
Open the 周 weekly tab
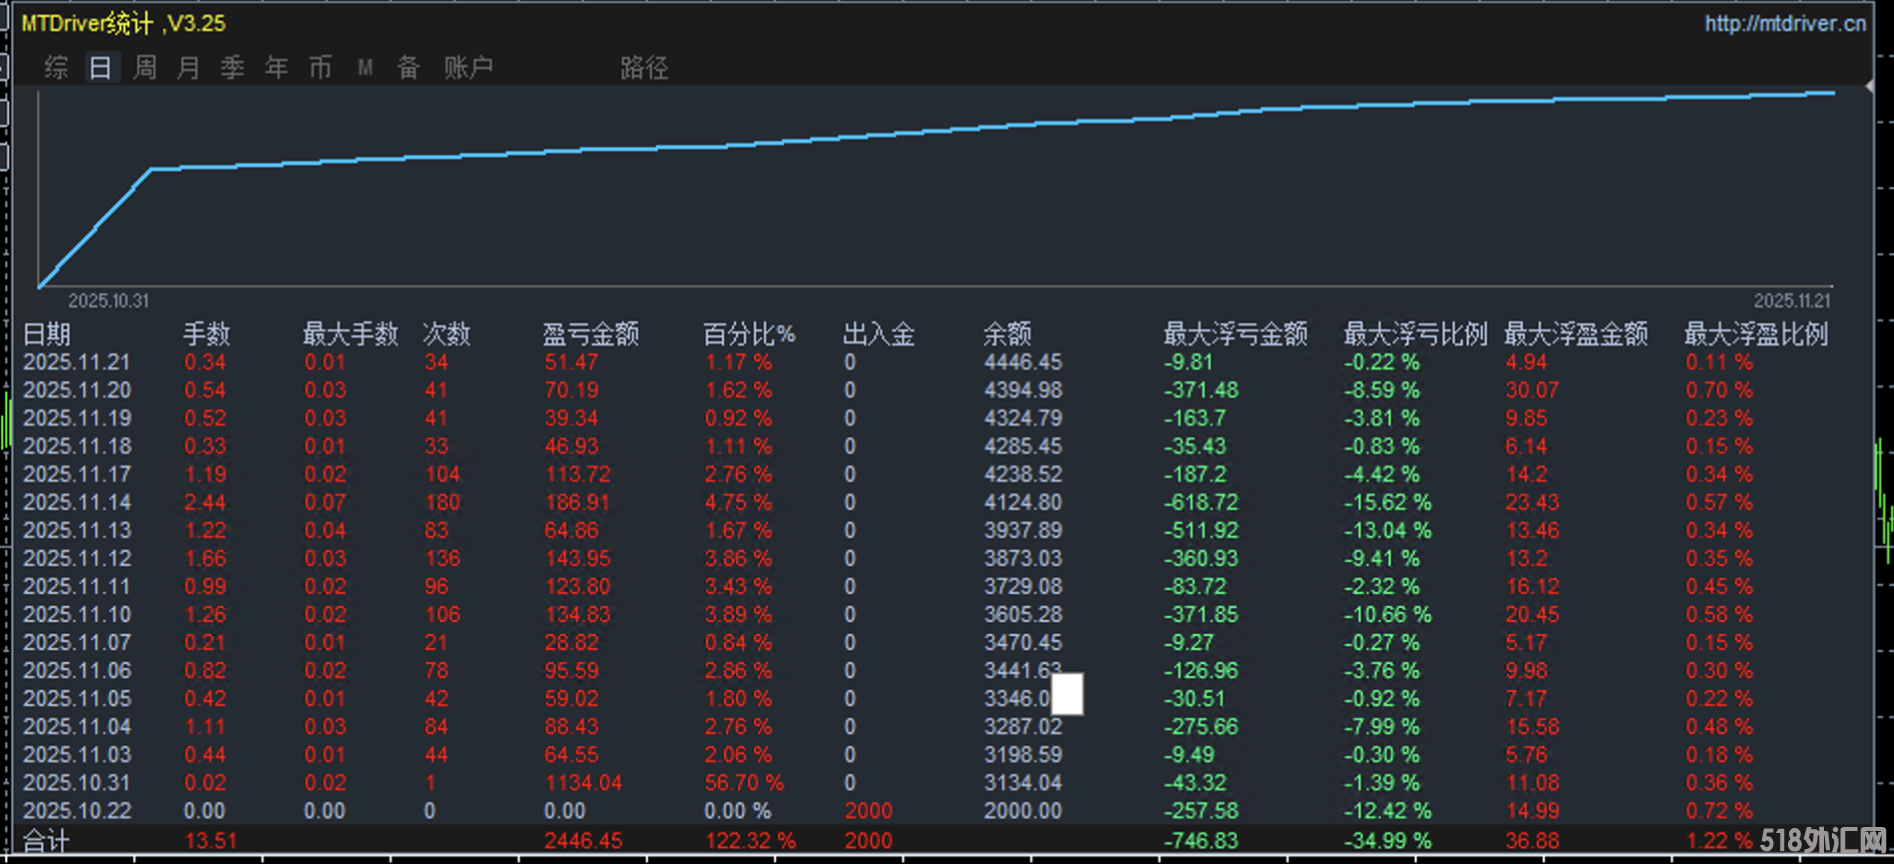tap(144, 67)
